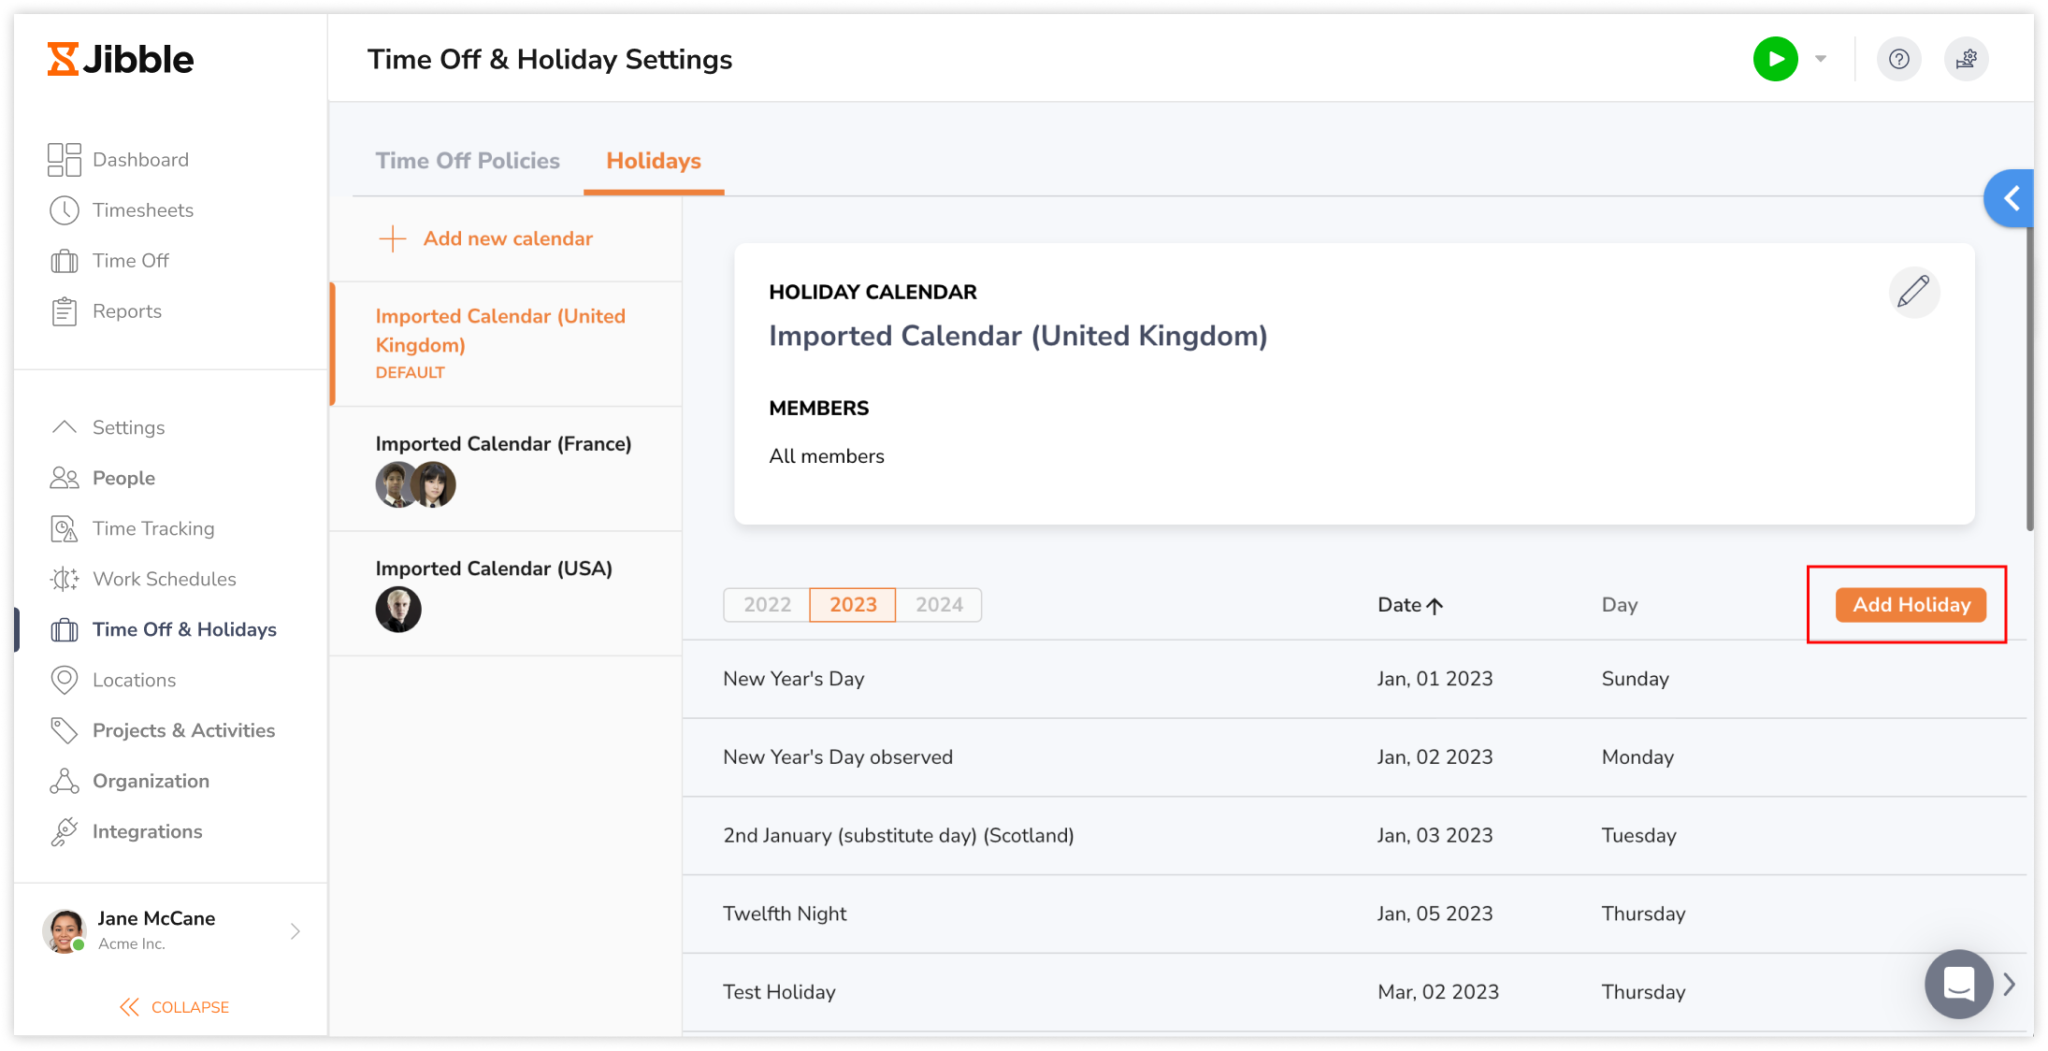Select Imported Calendar (France)
Screen dimensions: 2048x1051
point(503,443)
